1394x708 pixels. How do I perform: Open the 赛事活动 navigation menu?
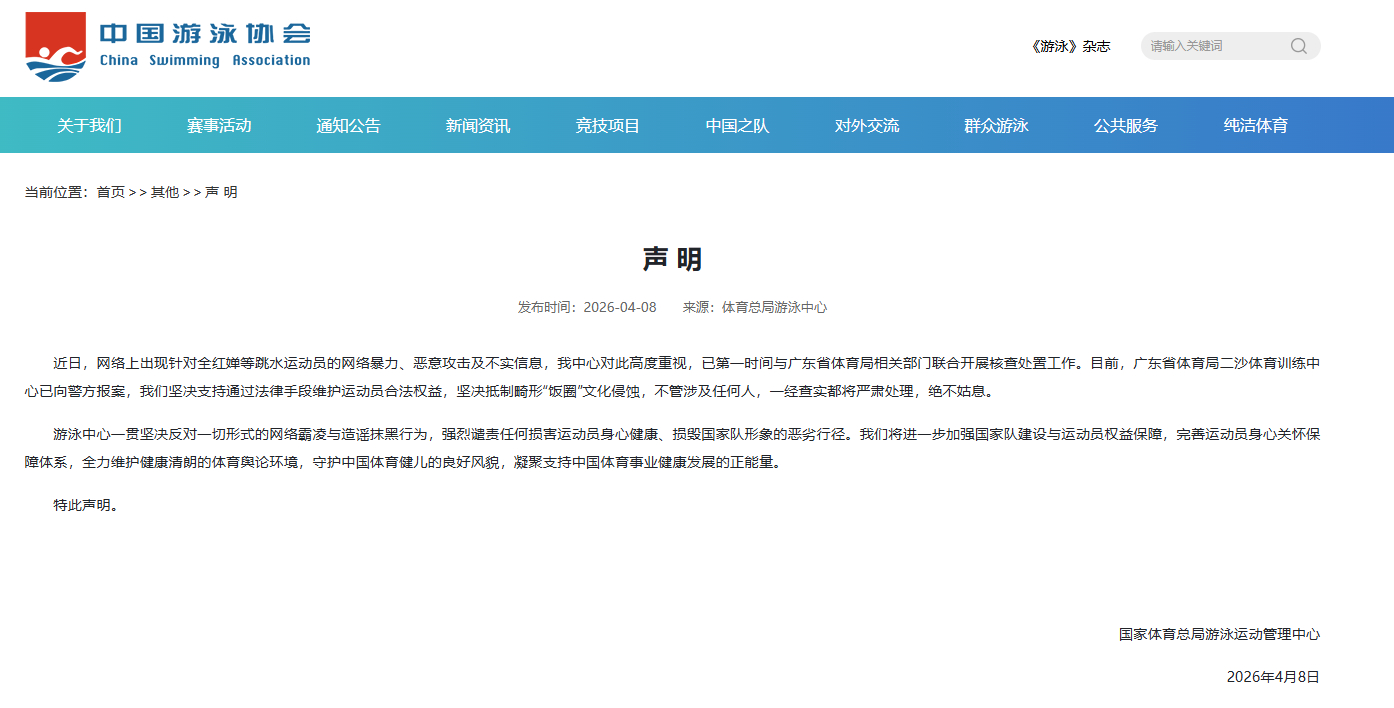click(219, 125)
